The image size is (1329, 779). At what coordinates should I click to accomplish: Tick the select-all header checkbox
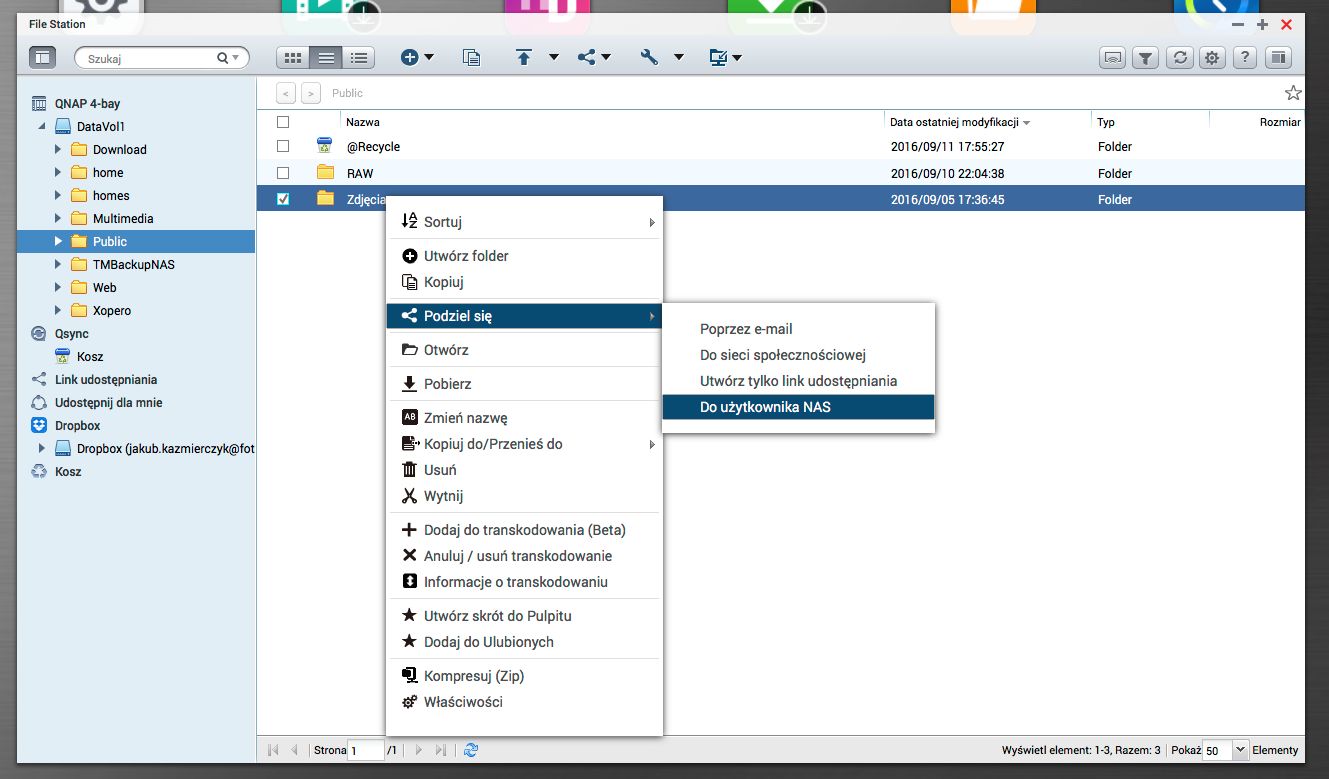coord(283,122)
